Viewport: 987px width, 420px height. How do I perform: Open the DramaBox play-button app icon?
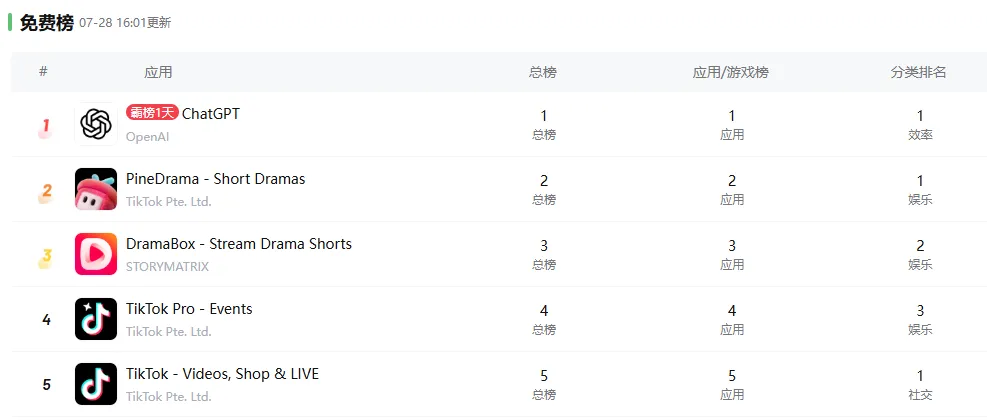[96, 254]
